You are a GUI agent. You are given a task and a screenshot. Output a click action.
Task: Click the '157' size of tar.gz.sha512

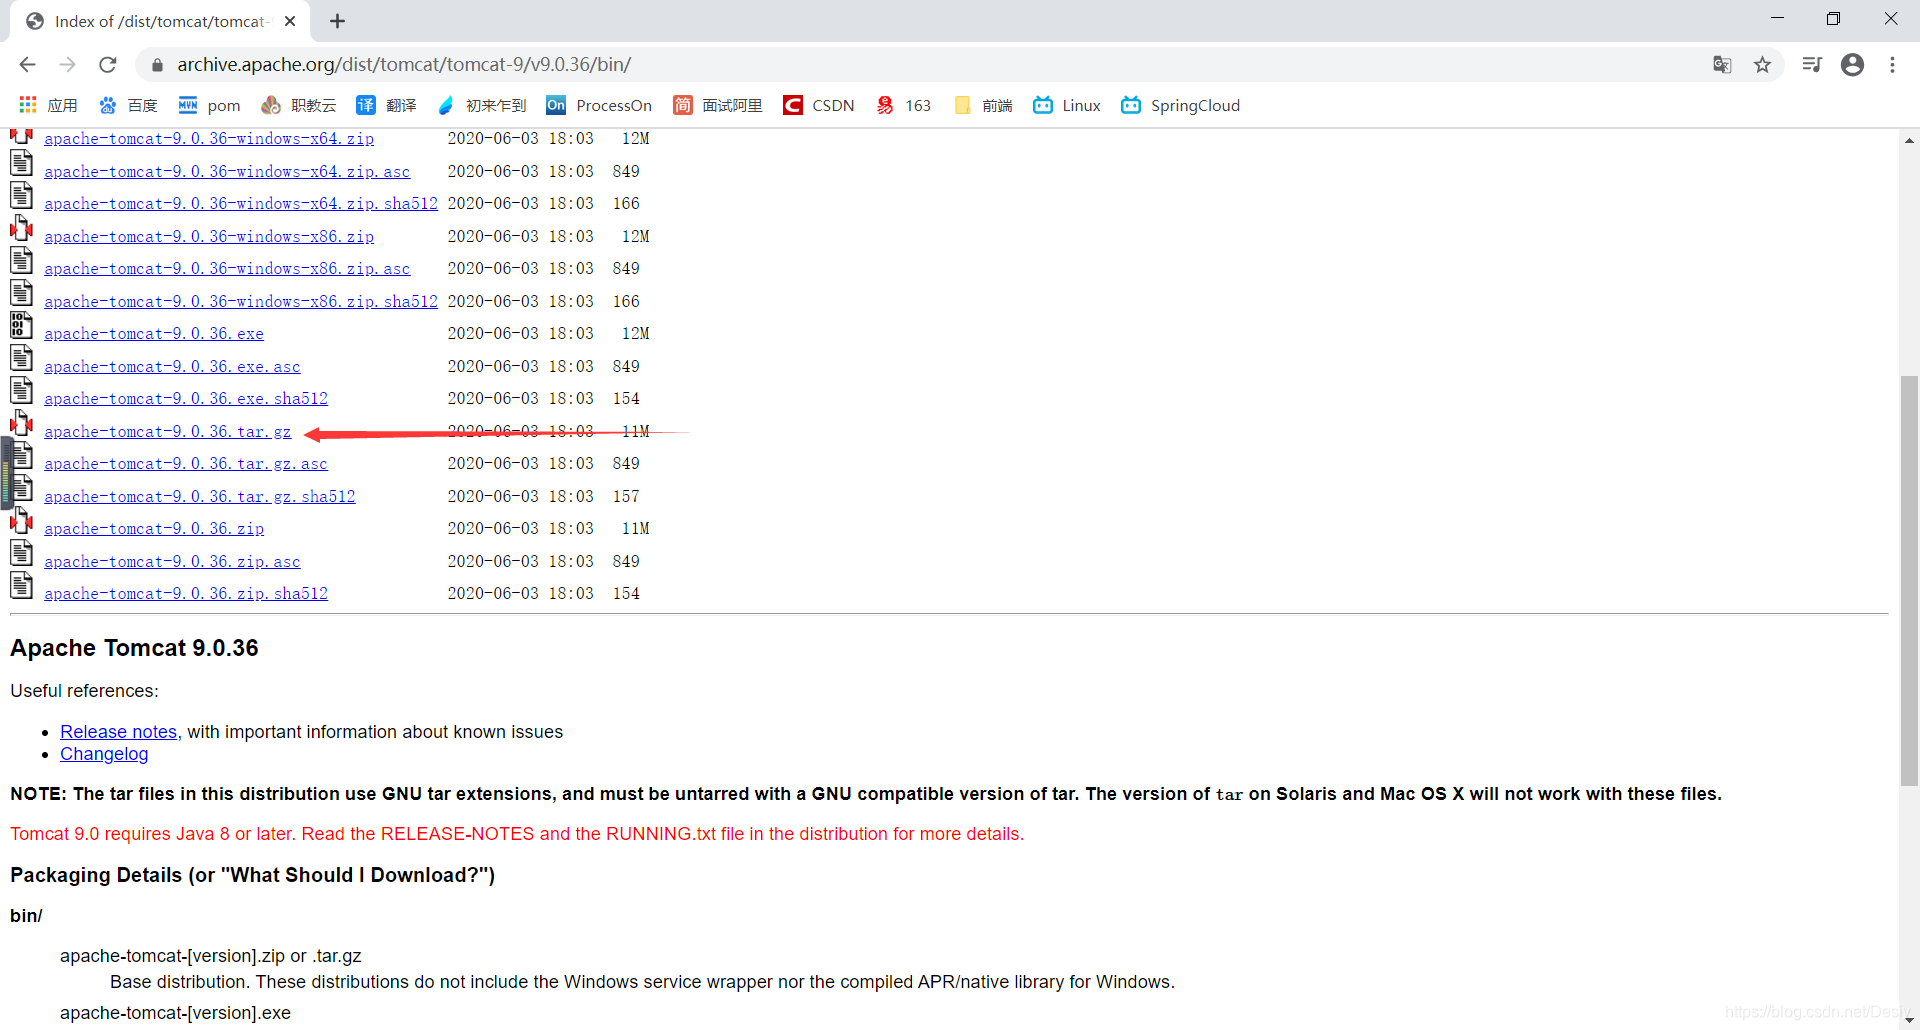pos(626,497)
